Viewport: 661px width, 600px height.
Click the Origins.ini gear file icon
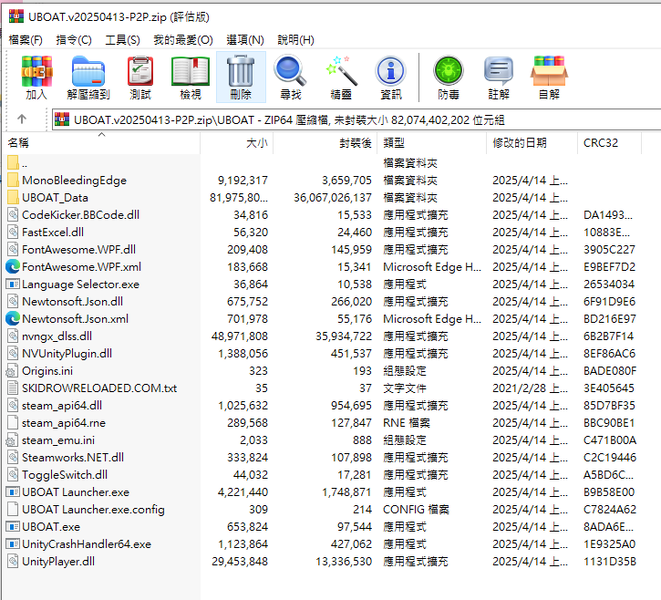[x=12, y=371]
